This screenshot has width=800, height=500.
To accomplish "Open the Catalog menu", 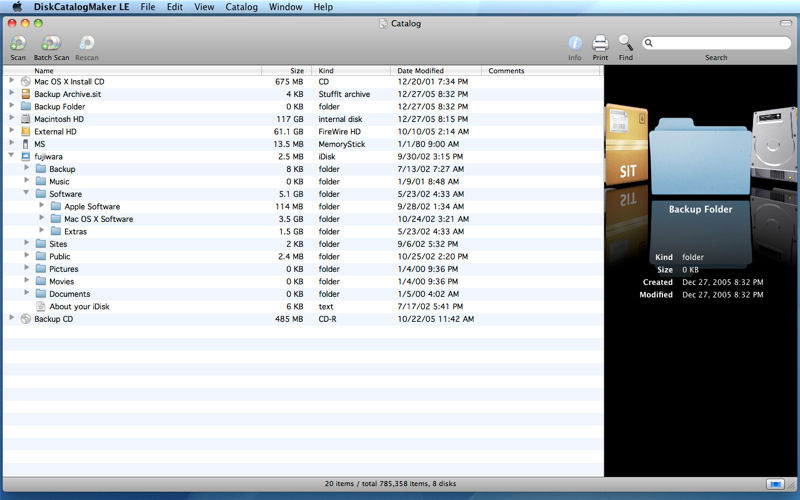I will (x=242, y=7).
